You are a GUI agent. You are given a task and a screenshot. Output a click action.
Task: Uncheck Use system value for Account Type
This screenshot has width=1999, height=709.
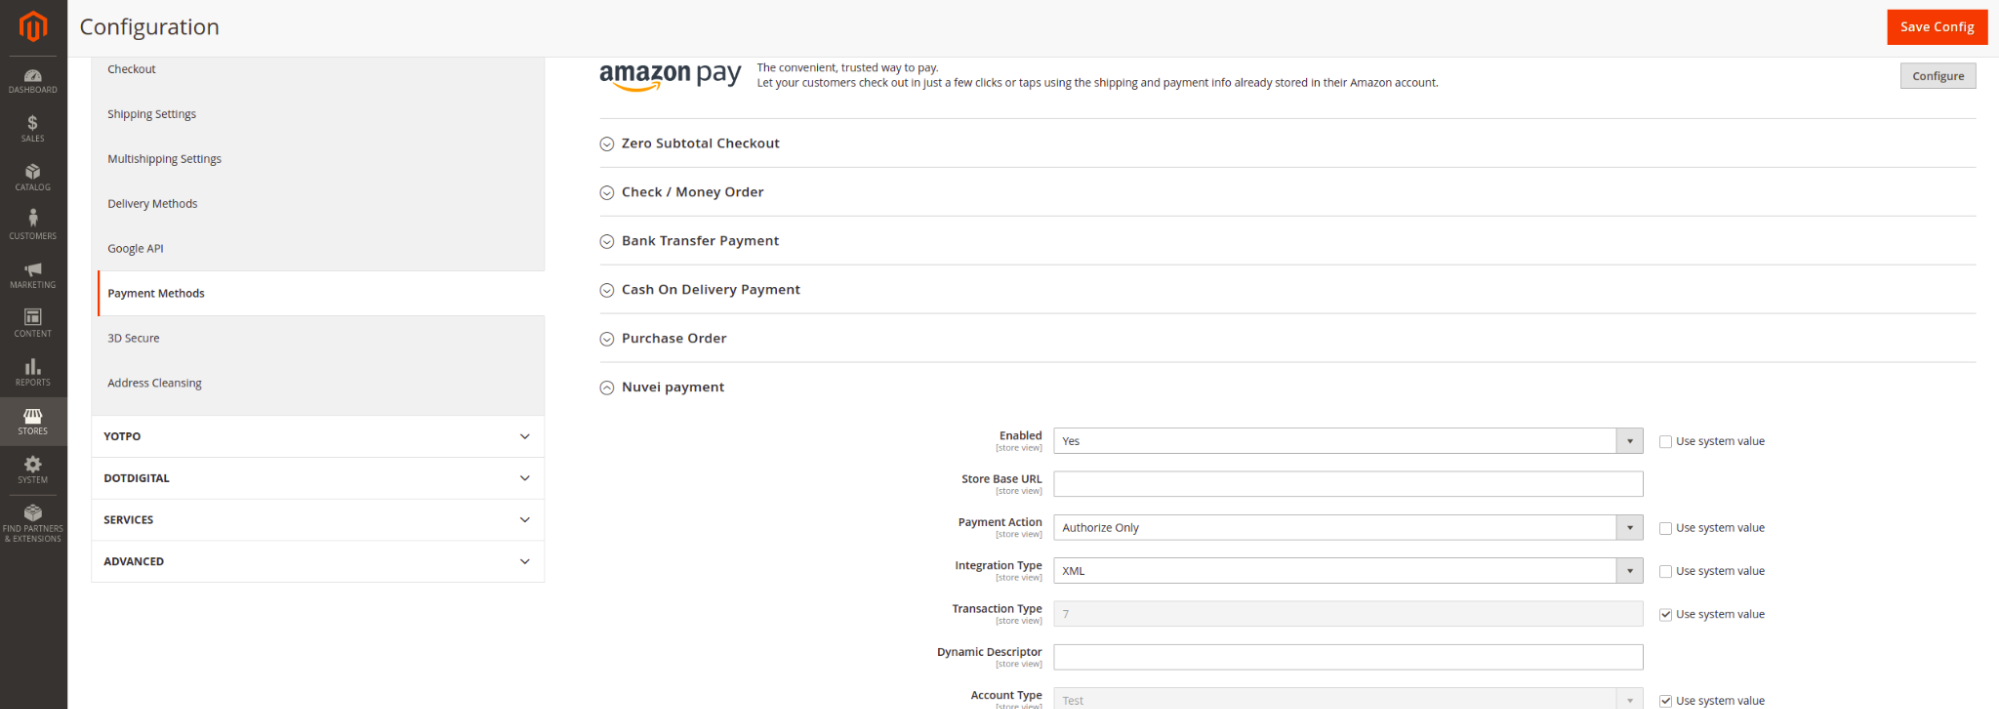1665,701
